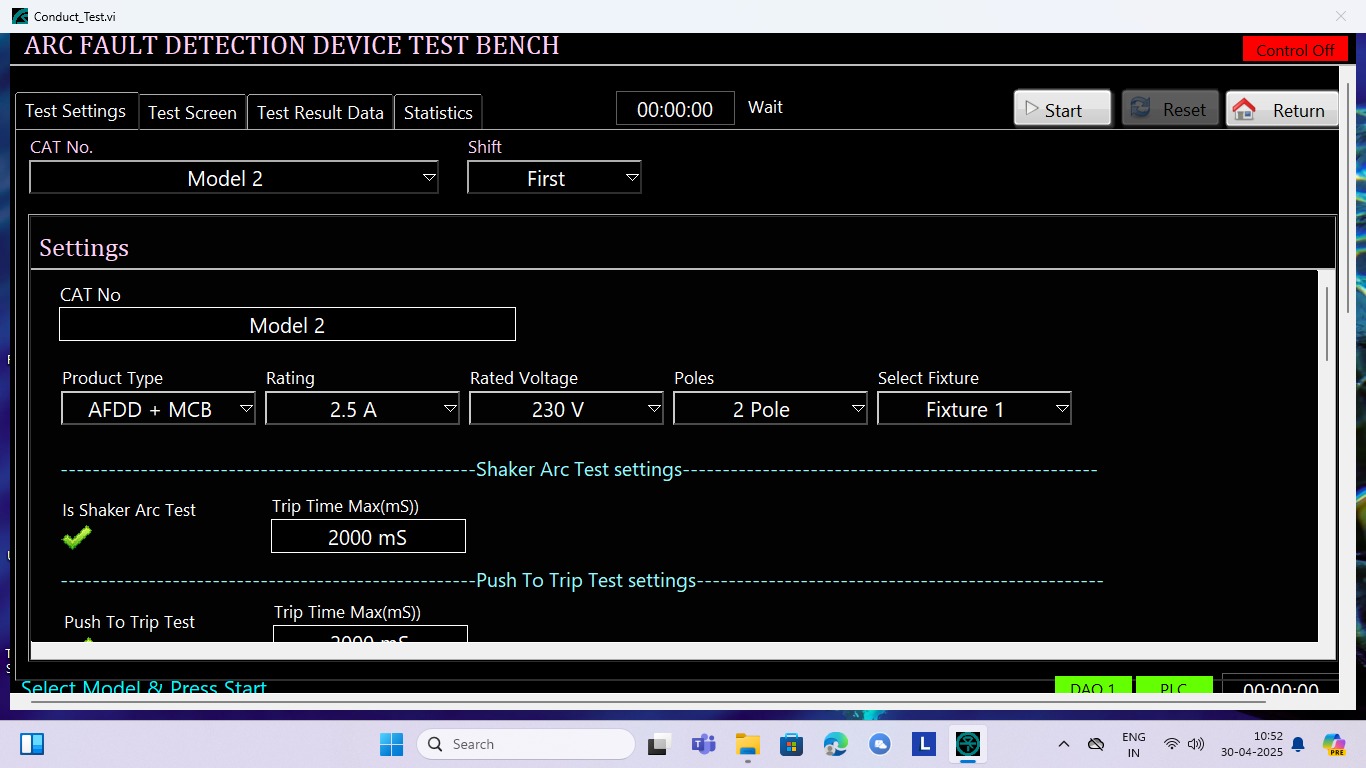Image resolution: width=1366 pixels, height=768 pixels.
Task: Click the Shaker Trip Time Max field
Action: pos(368,537)
